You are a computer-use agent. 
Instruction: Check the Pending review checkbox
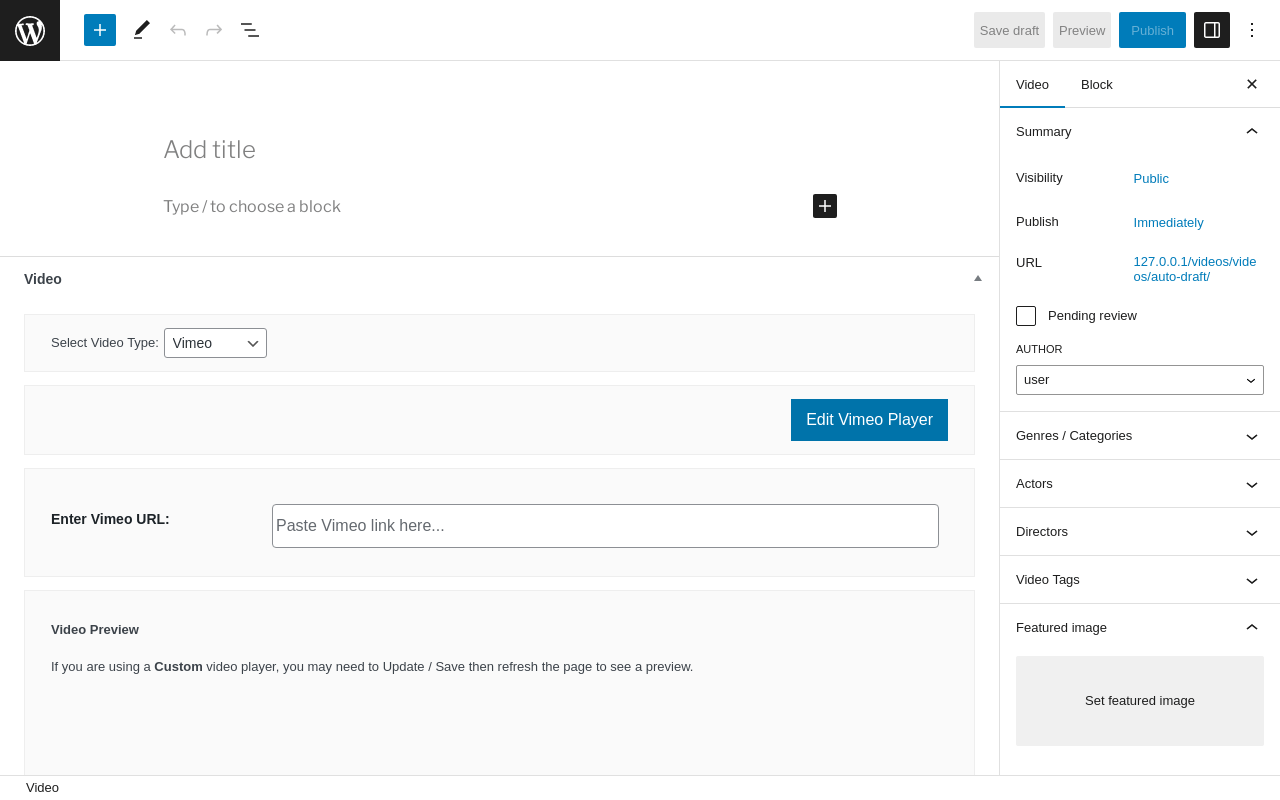pos(1026,316)
